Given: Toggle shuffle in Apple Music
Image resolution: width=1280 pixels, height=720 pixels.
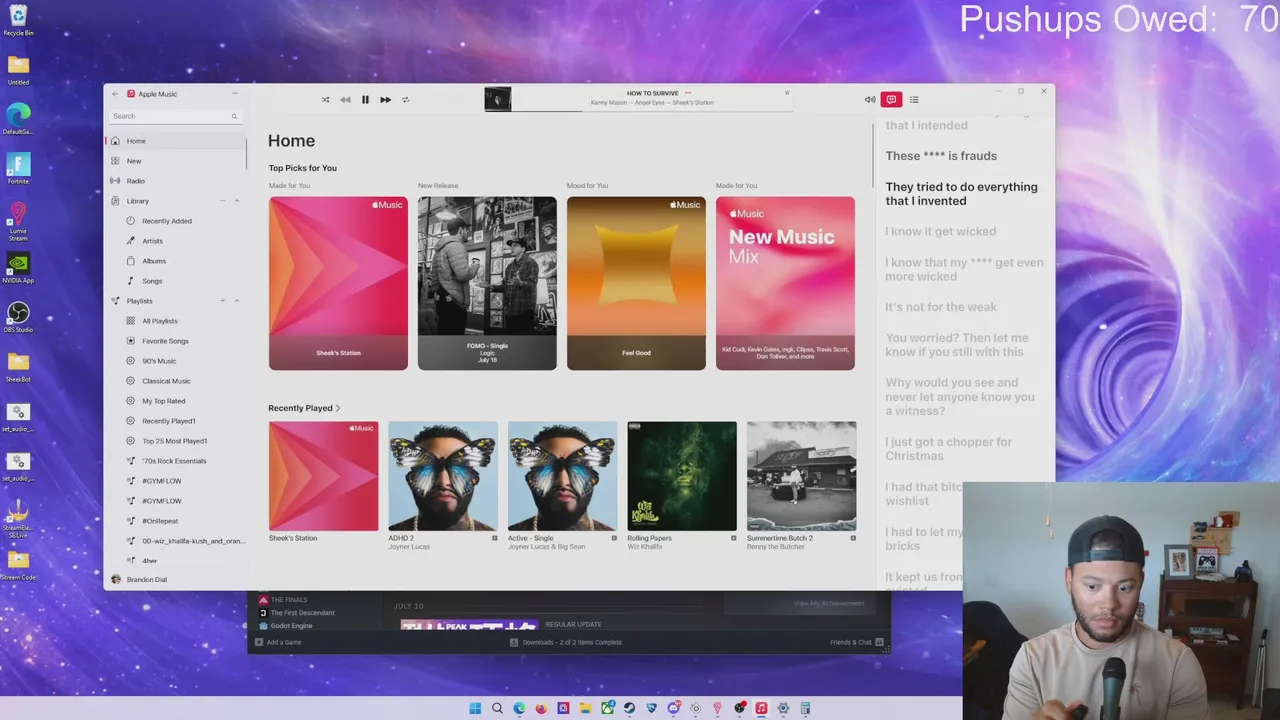Looking at the screenshot, I should click(x=325, y=100).
